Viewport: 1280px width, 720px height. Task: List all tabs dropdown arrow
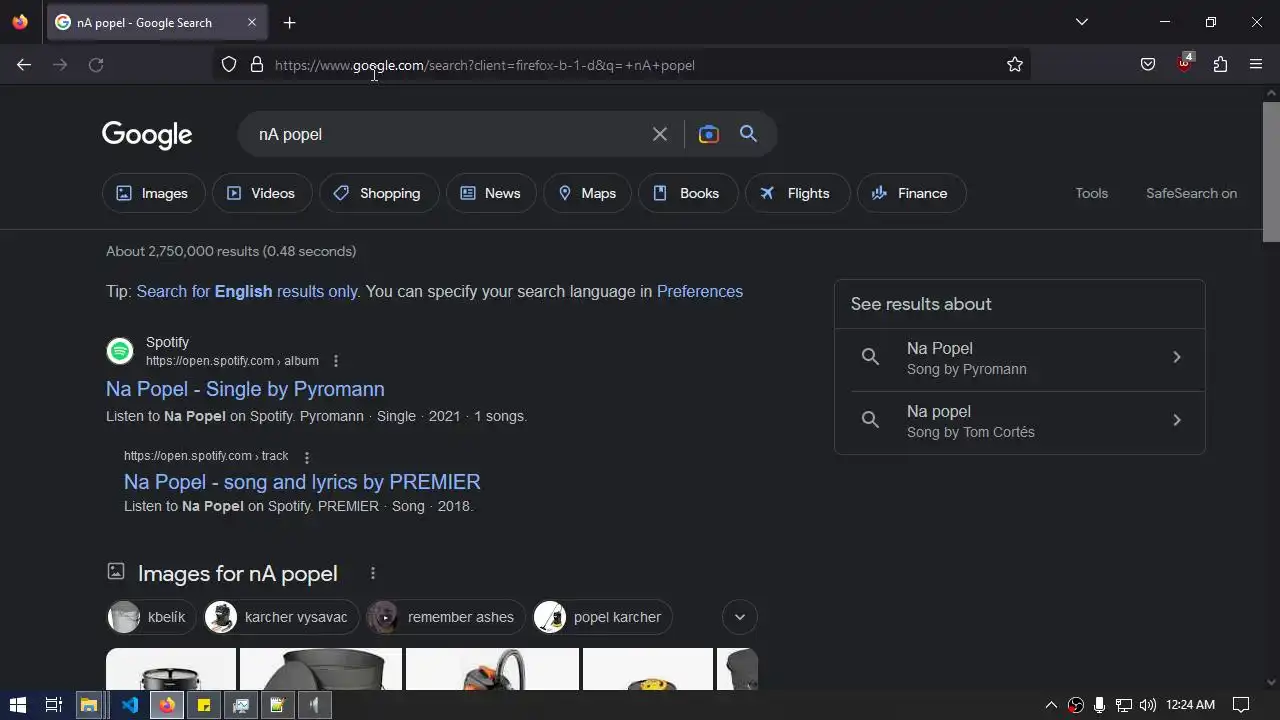pyautogui.click(x=1081, y=22)
